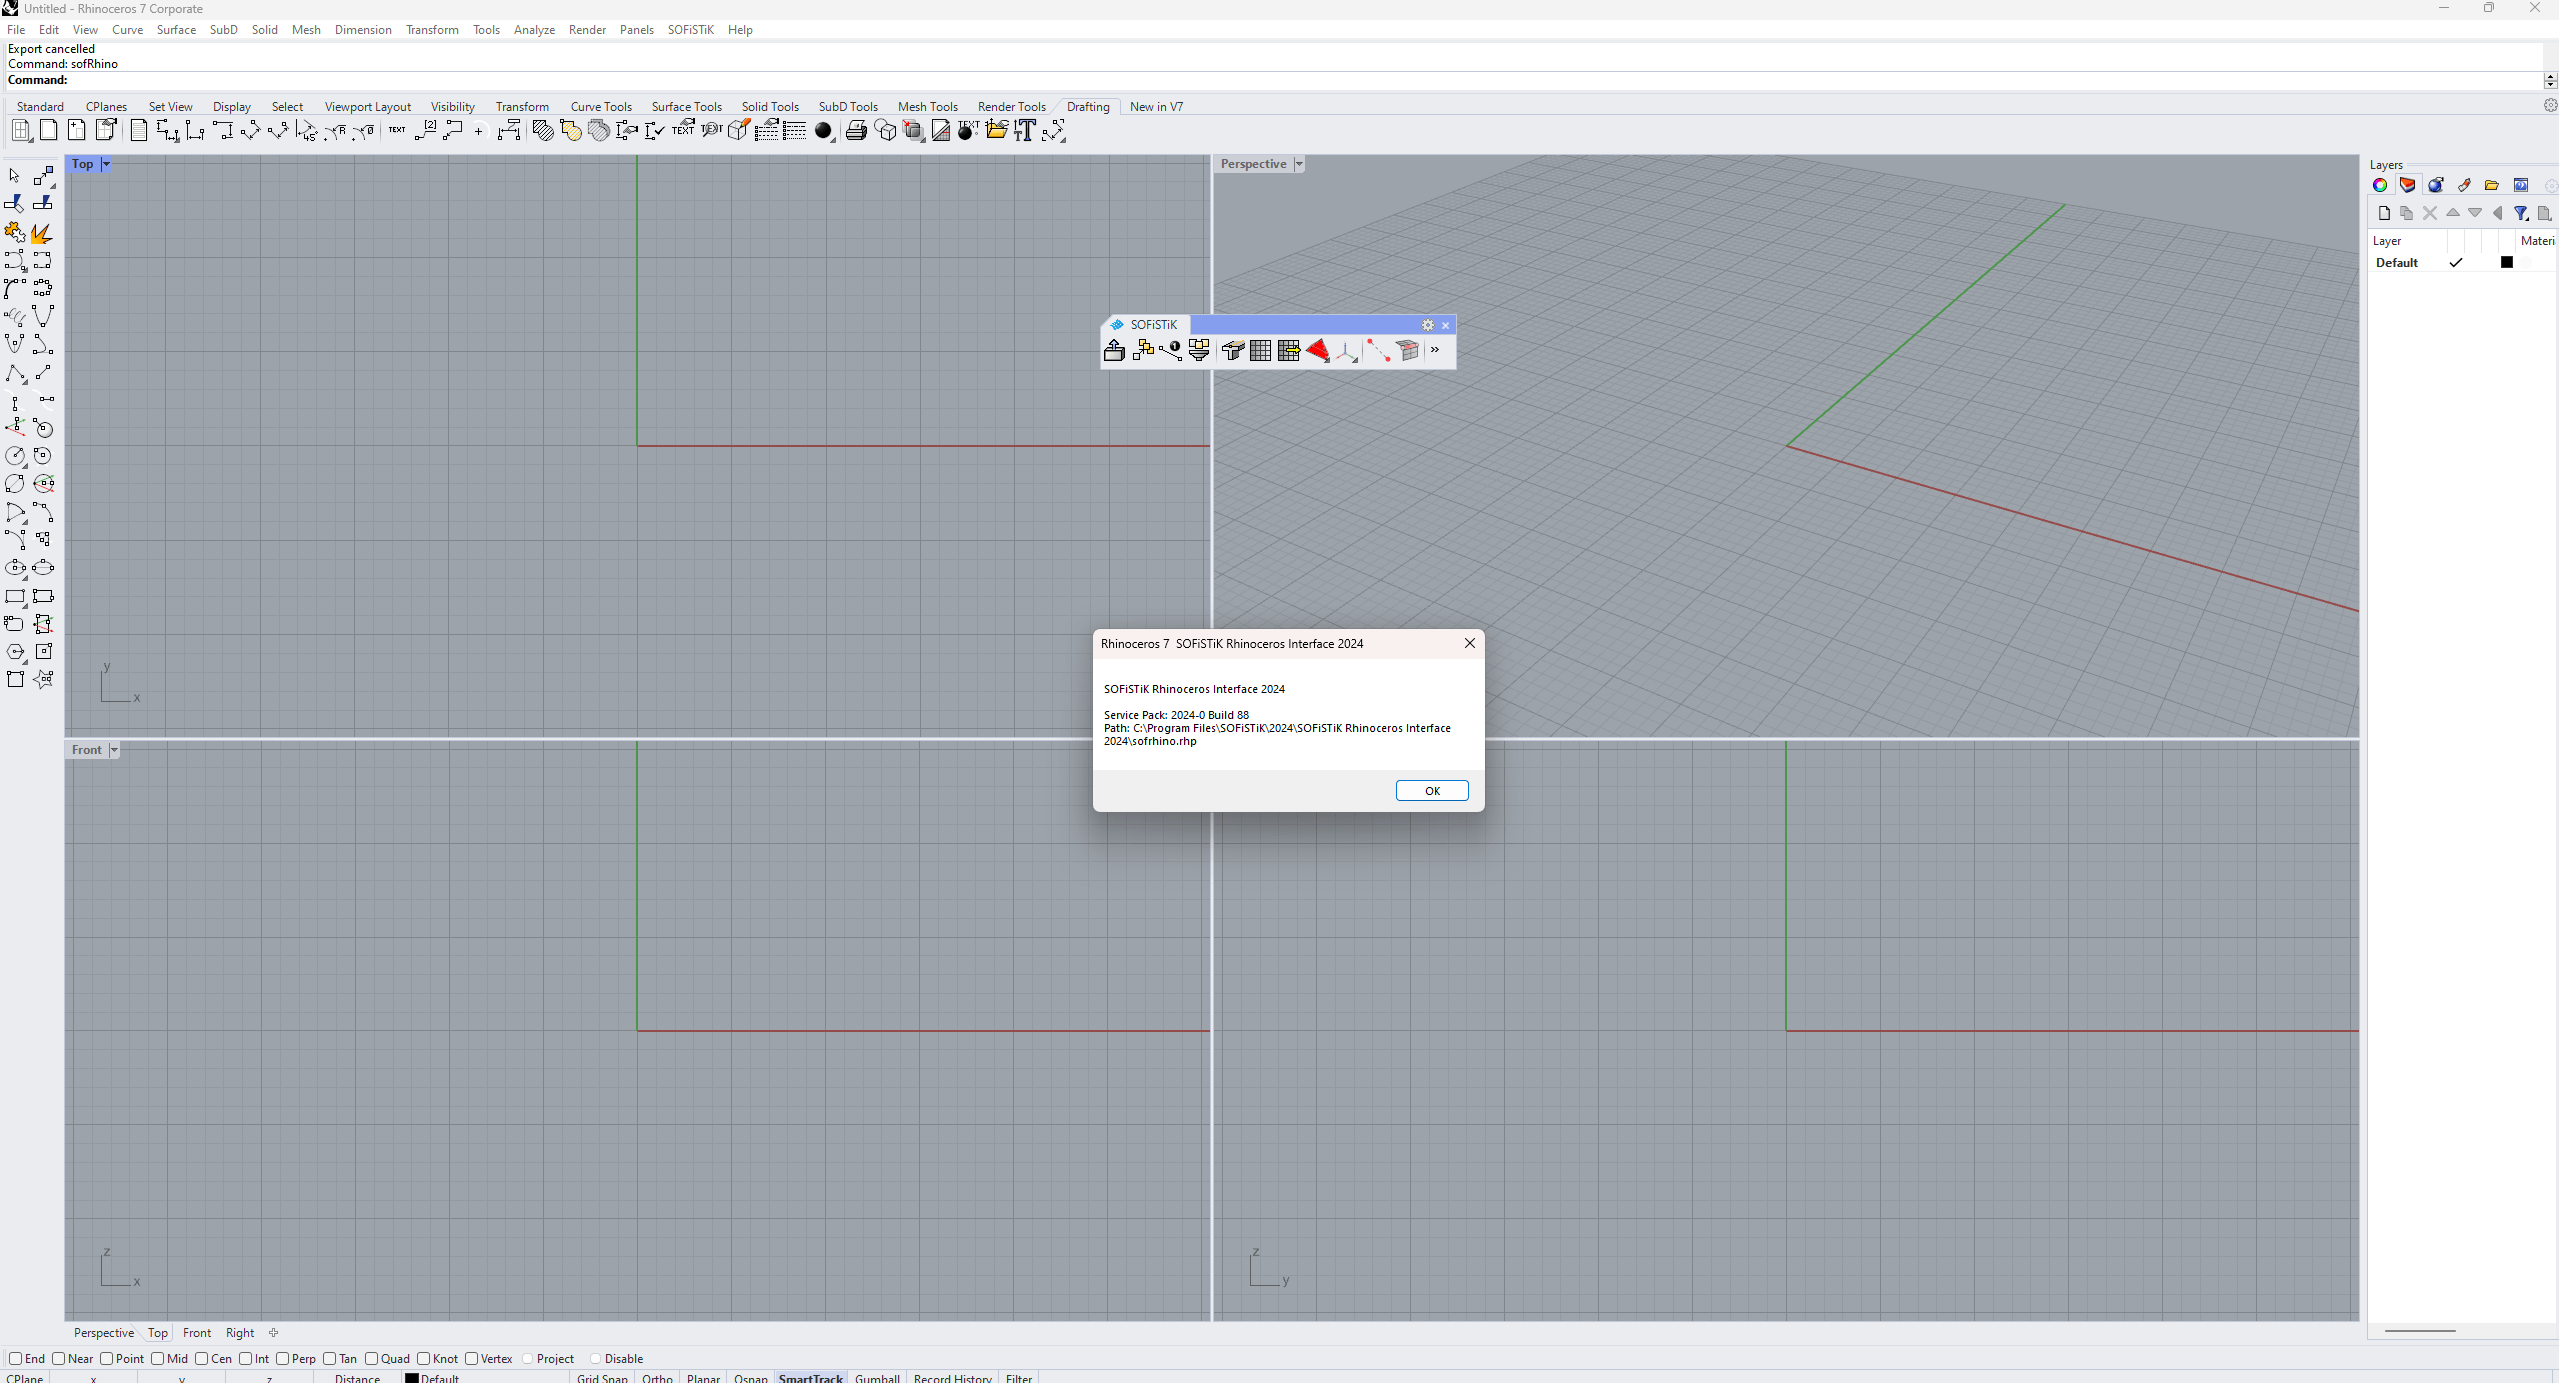
Task: Select the Default layer row name
Action: point(2396,262)
